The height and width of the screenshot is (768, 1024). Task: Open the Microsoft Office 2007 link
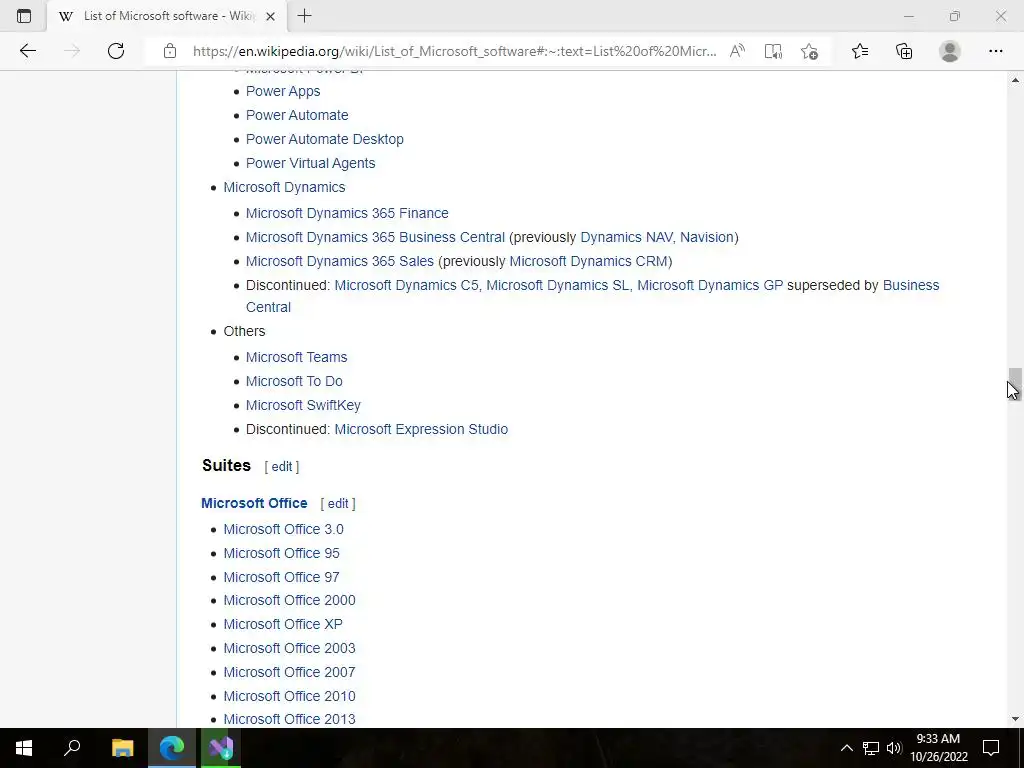tap(289, 673)
